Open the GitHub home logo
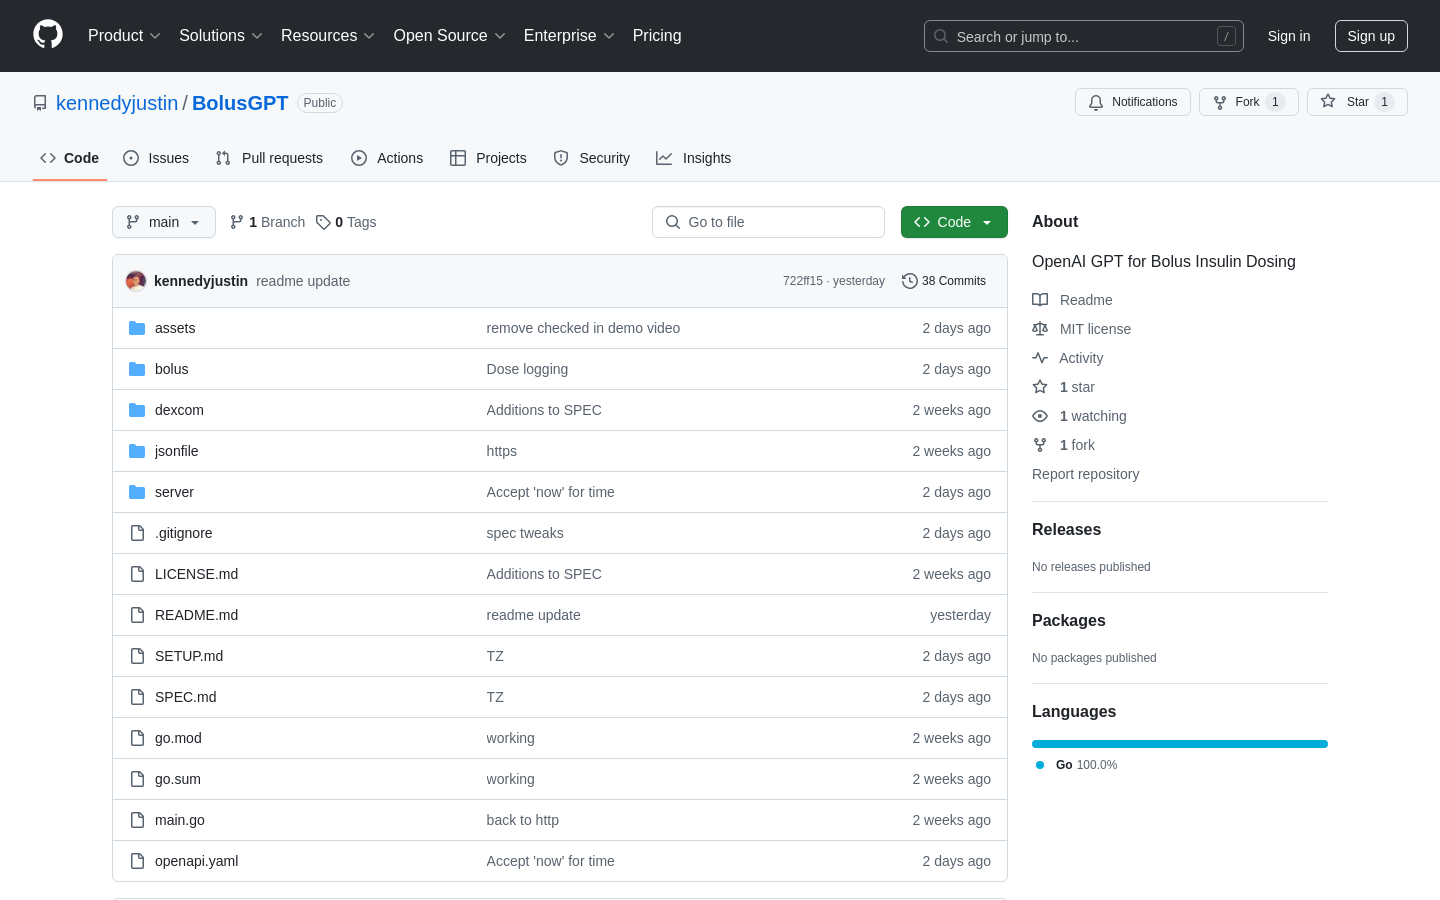The image size is (1440, 900). click(x=48, y=35)
